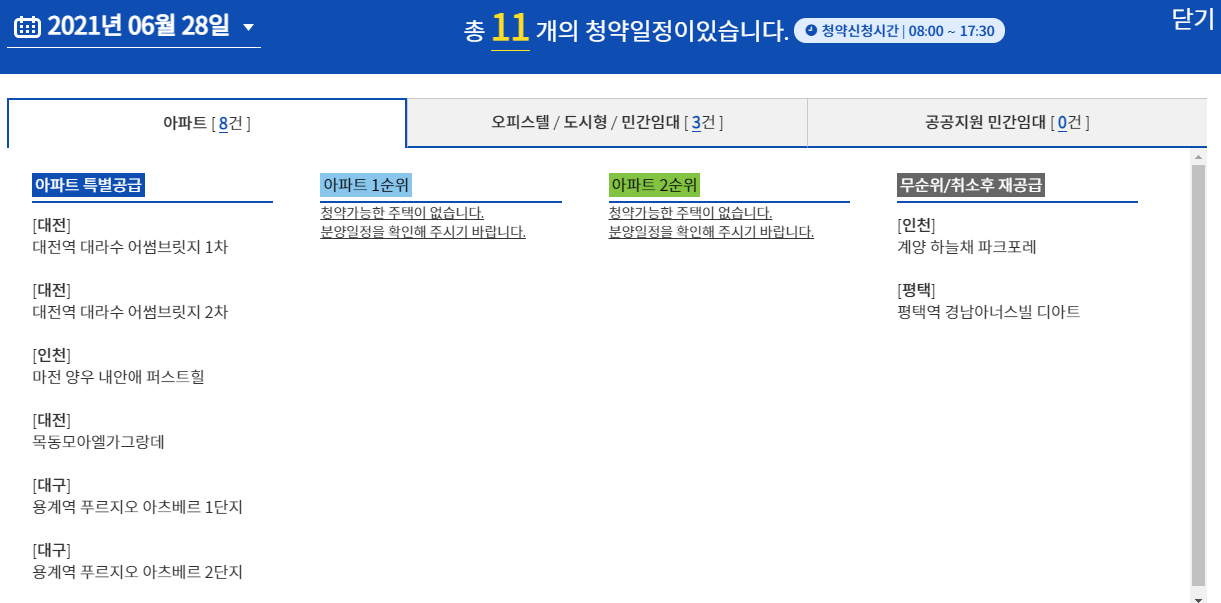Screen dimensions: 1221x603
Task: Click the clock icon in 청약신청시간 badge
Action: pos(811,31)
